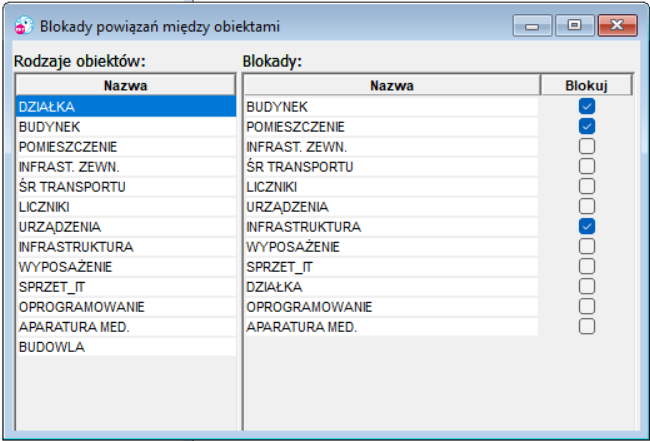The height and width of the screenshot is (441, 650).
Task: Select ŚR TRANSPORTU in Rodzaje obiektów list
Action: click(126, 187)
